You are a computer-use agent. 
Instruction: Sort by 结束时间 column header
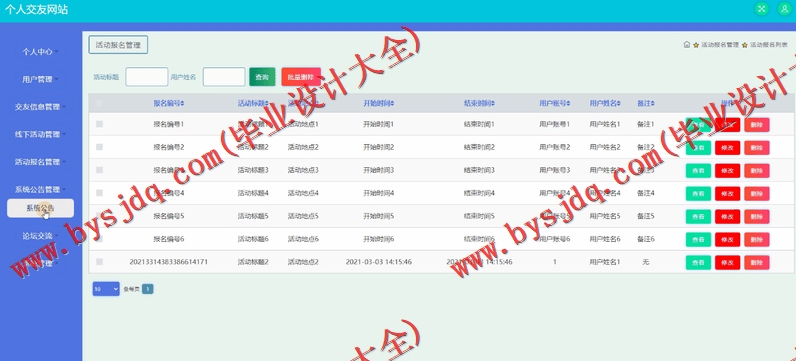pyautogui.click(x=479, y=104)
